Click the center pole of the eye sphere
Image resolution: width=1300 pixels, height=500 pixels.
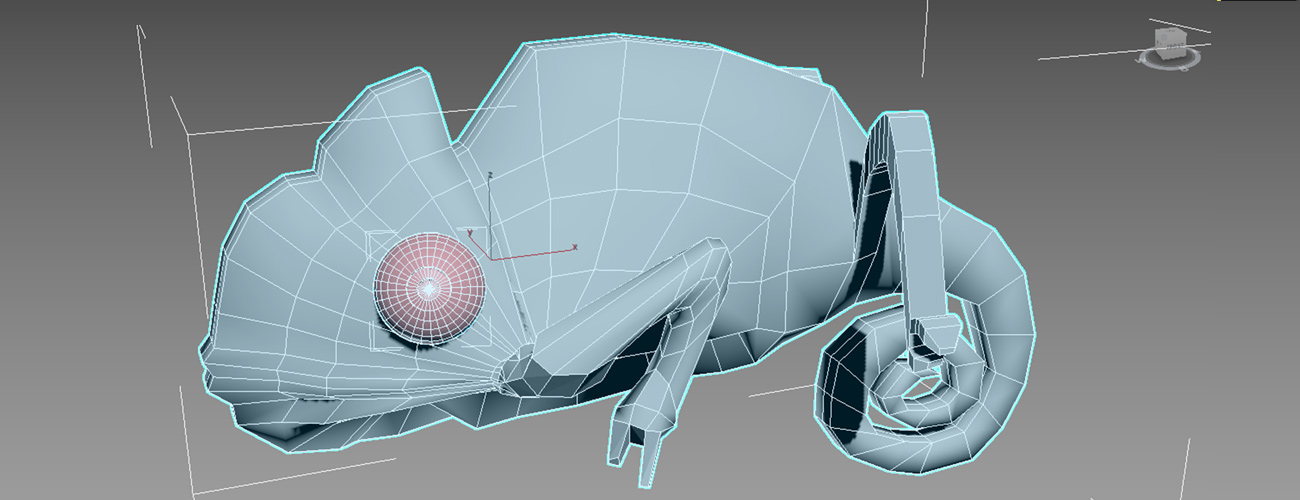[x=429, y=288]
